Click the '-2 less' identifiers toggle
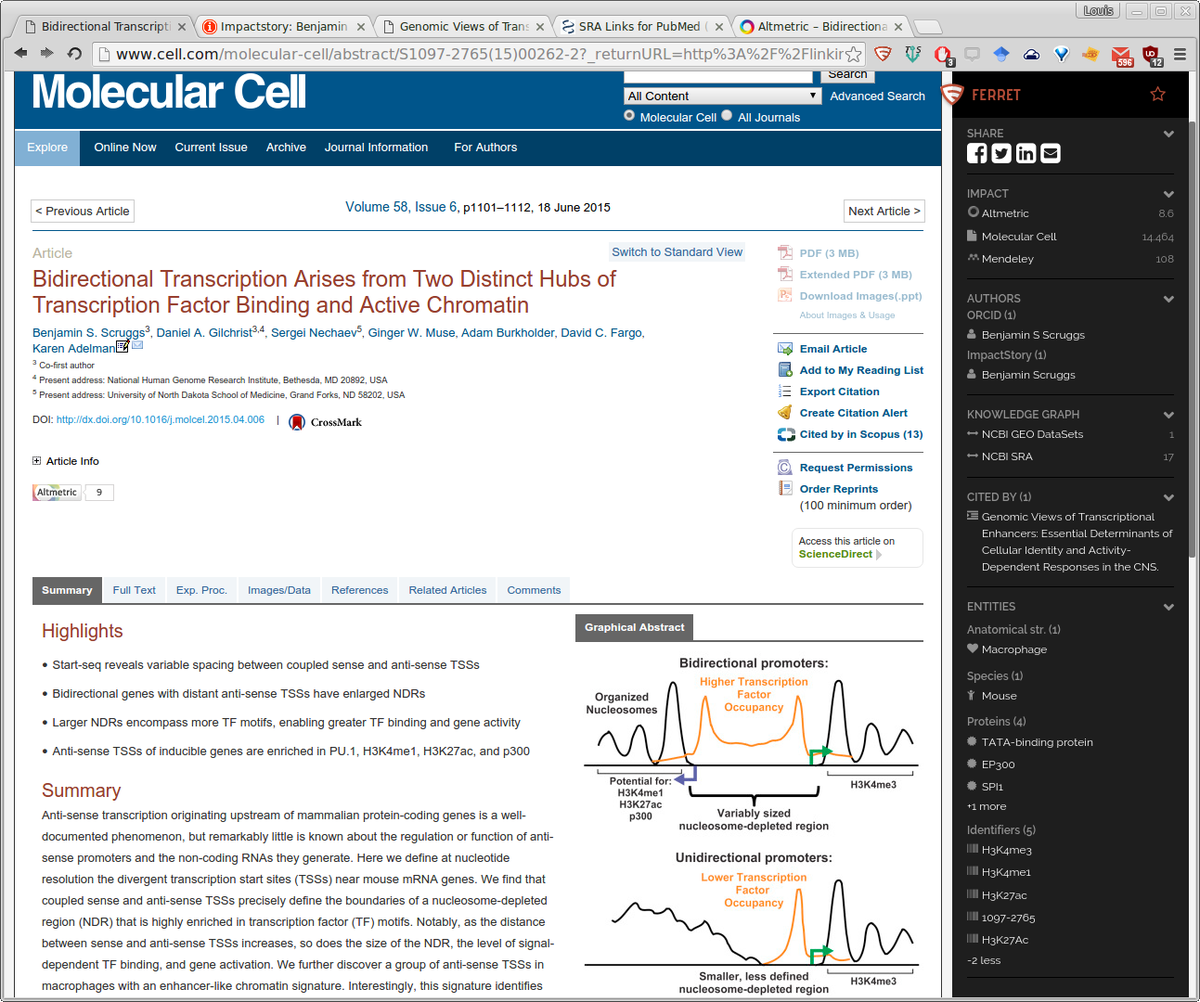Screen dimensions: 1200x1002 pos(985,961)
